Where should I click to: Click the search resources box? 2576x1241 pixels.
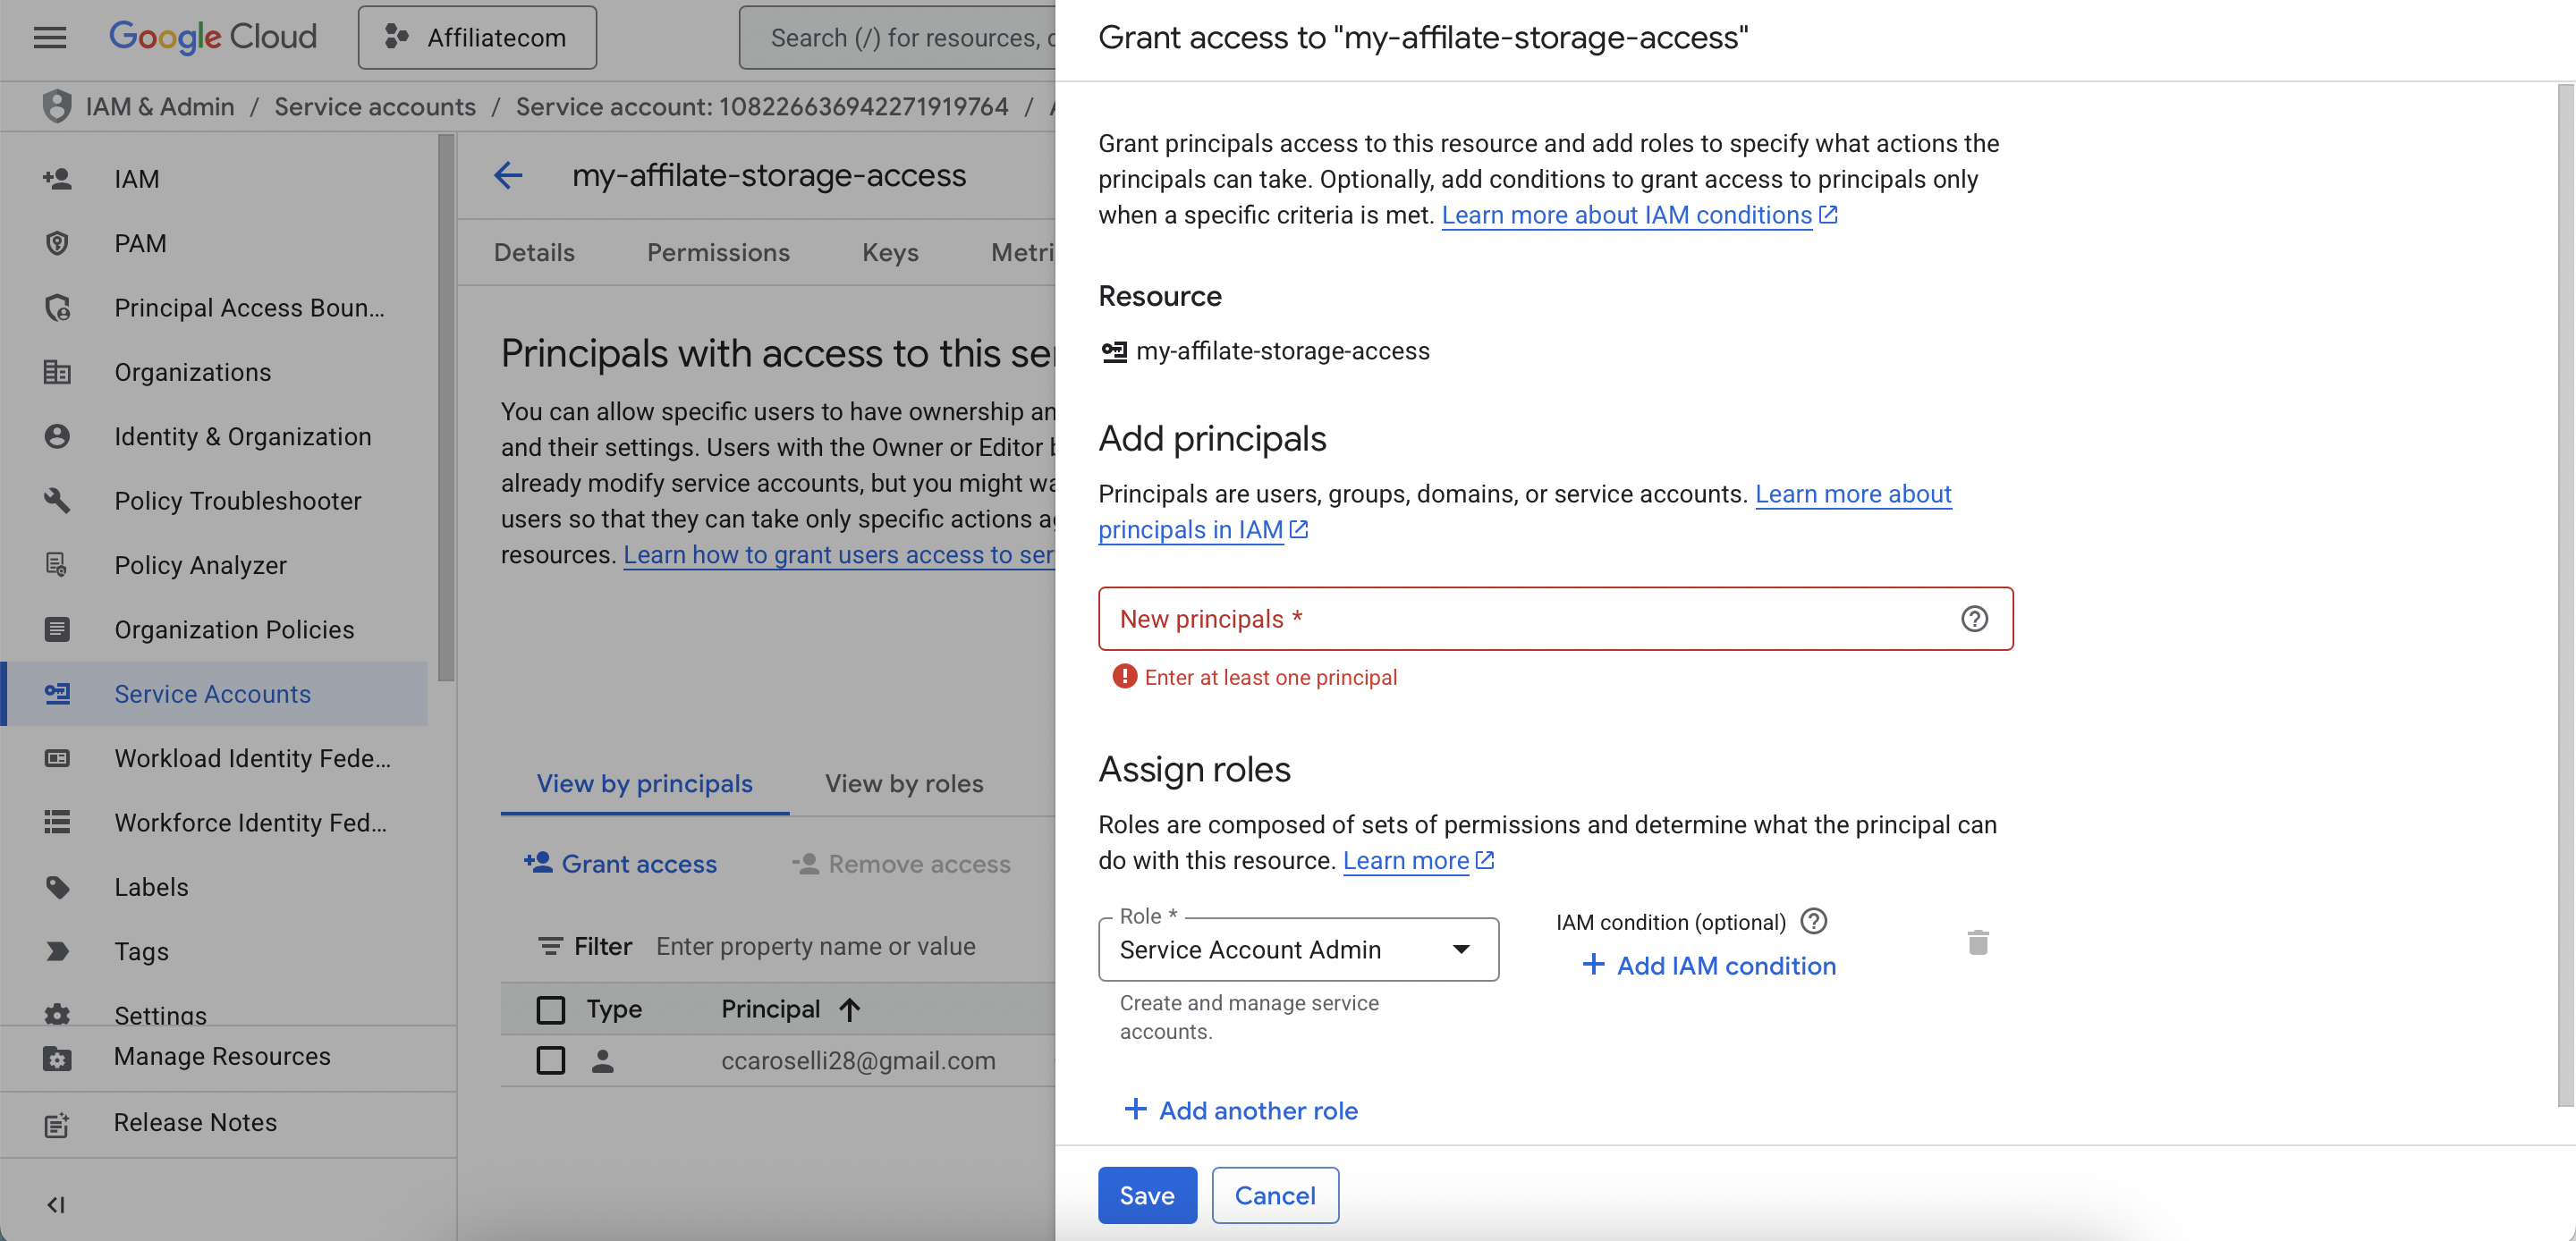[x=898, y=37]
